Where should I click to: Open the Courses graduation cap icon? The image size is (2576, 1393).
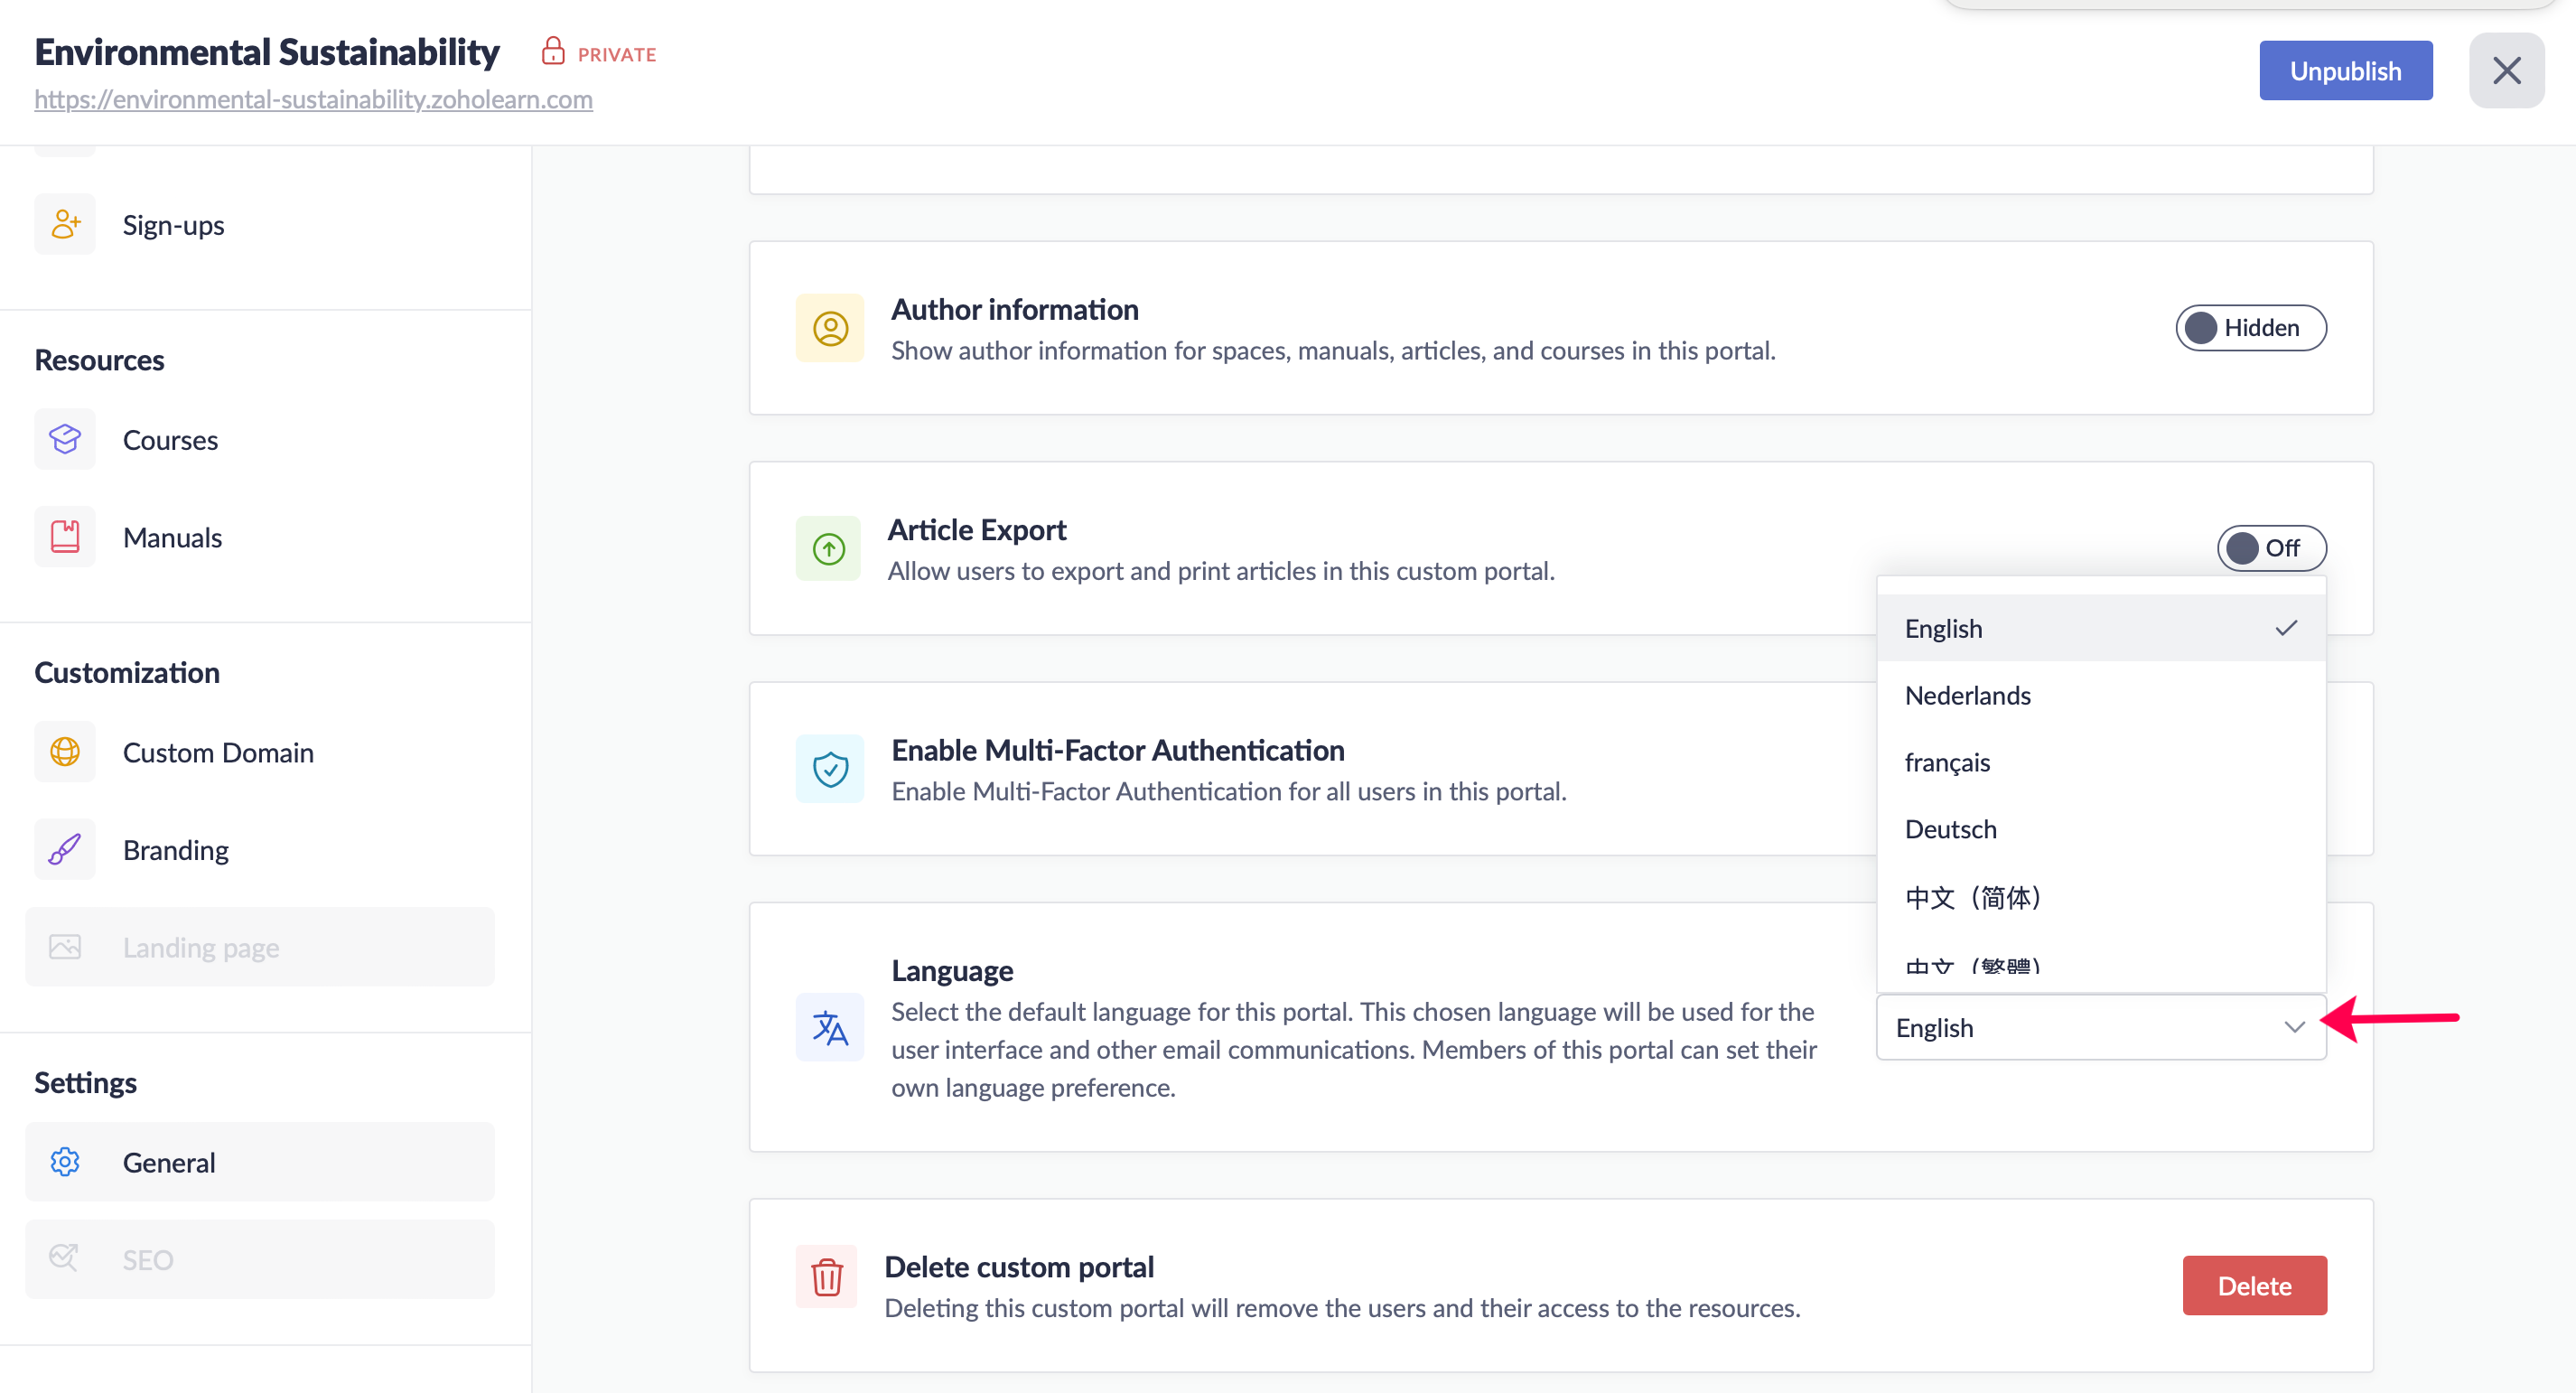click(x=65, y=439)
